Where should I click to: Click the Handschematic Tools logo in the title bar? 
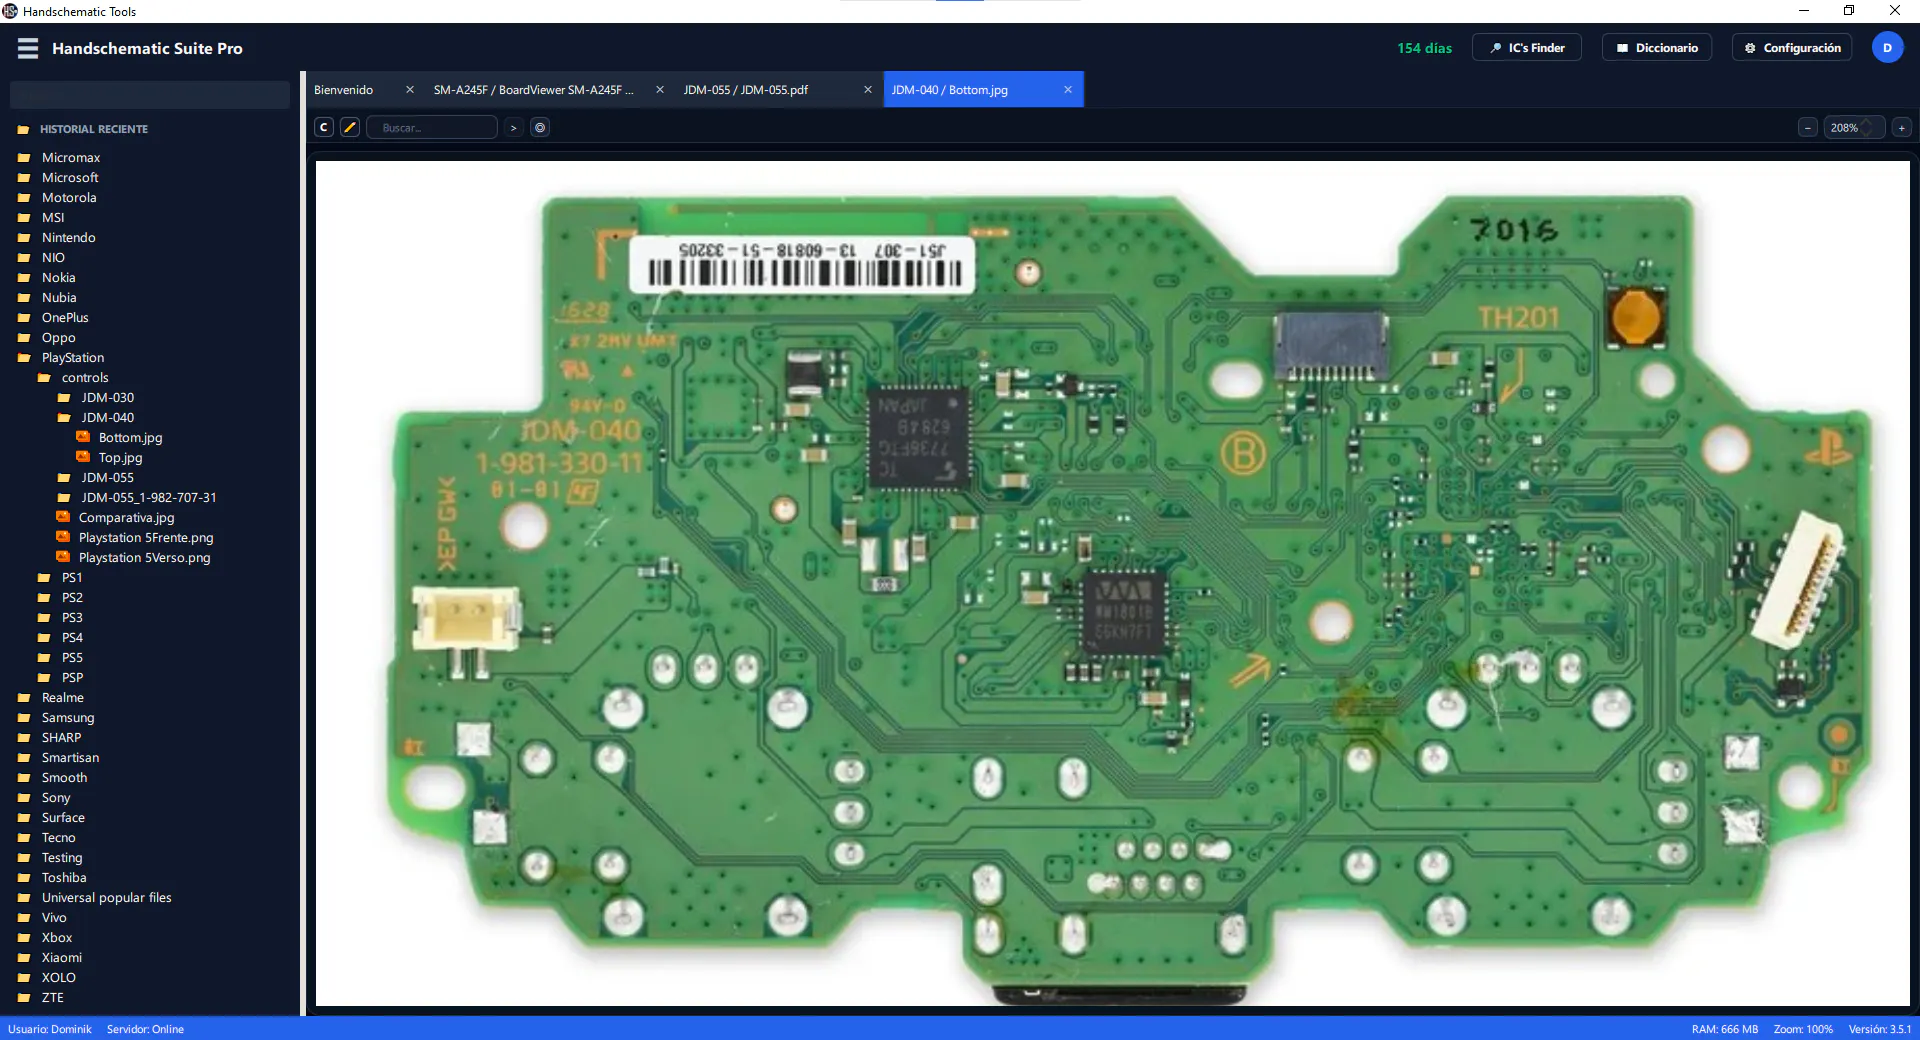pyautogui.click(x=10, y=11)
